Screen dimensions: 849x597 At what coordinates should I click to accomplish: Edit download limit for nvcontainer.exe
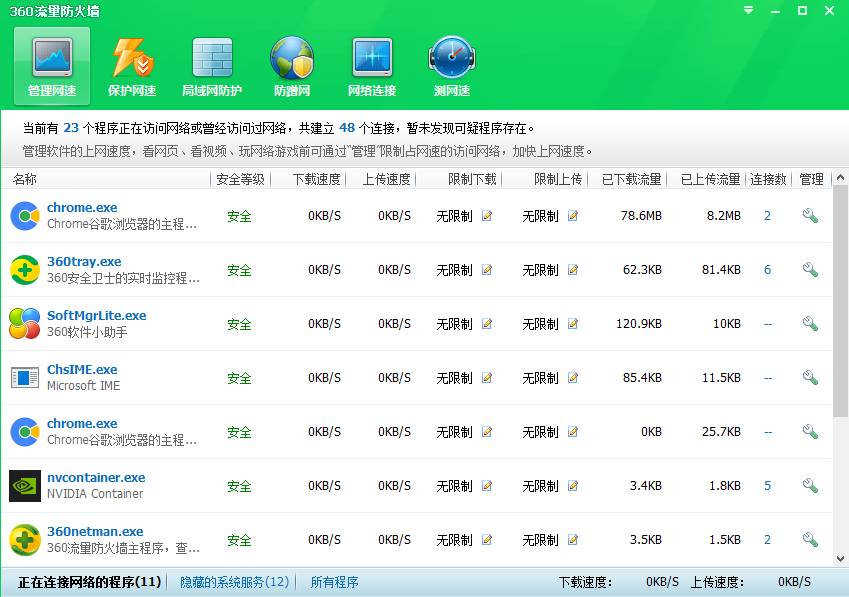[487, 486]
